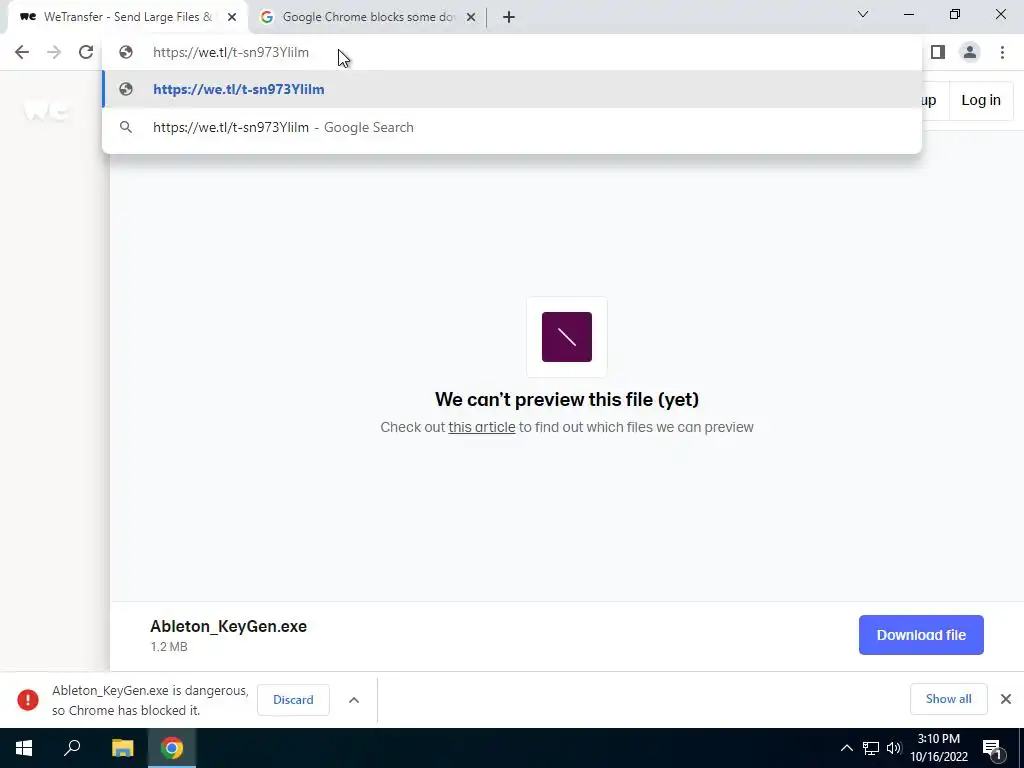Click the purple file preview thumbnail
The width and height of the screenshot is (1024, 768).
click(567, 337)
